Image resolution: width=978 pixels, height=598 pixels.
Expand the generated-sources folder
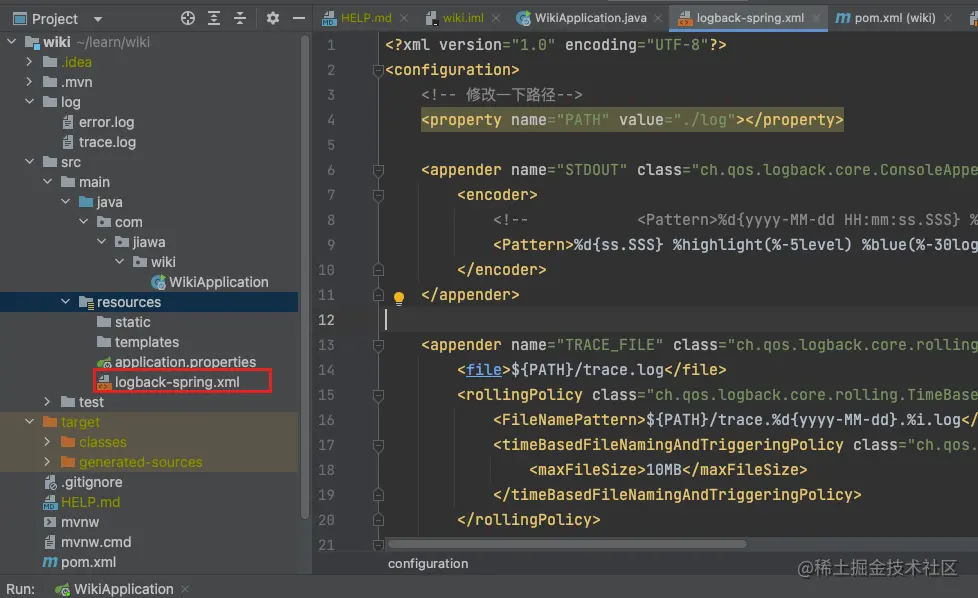(47, 461)
